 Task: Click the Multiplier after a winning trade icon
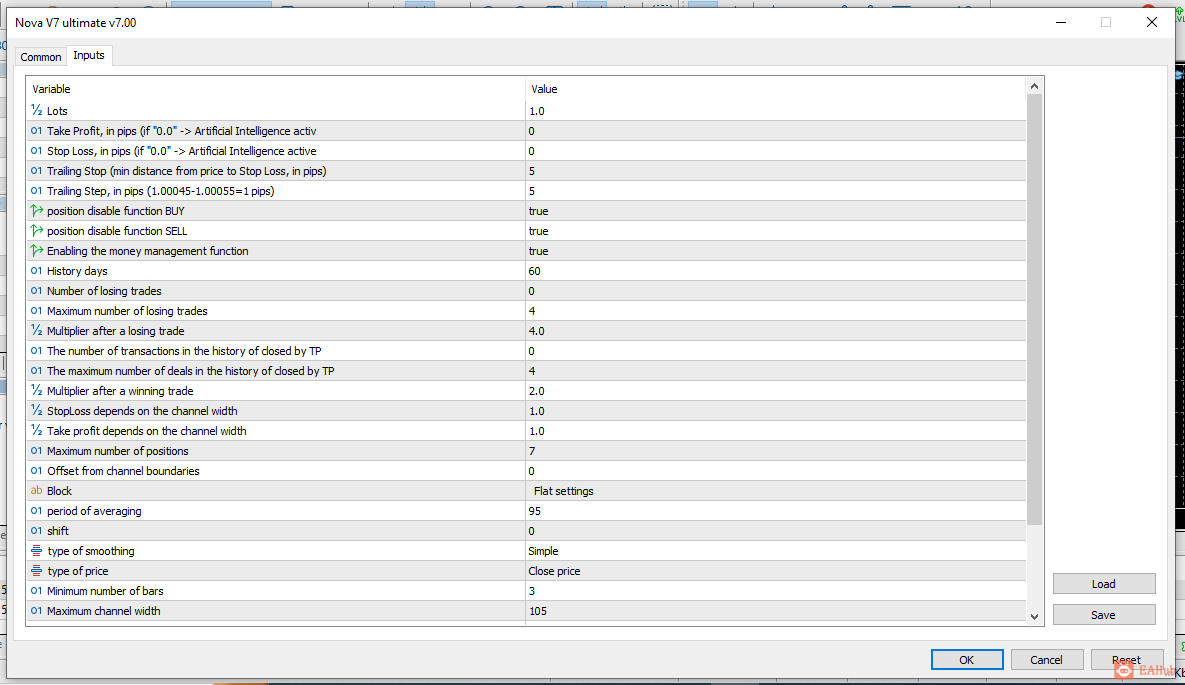pyautogui.click(x=36, y=391)
